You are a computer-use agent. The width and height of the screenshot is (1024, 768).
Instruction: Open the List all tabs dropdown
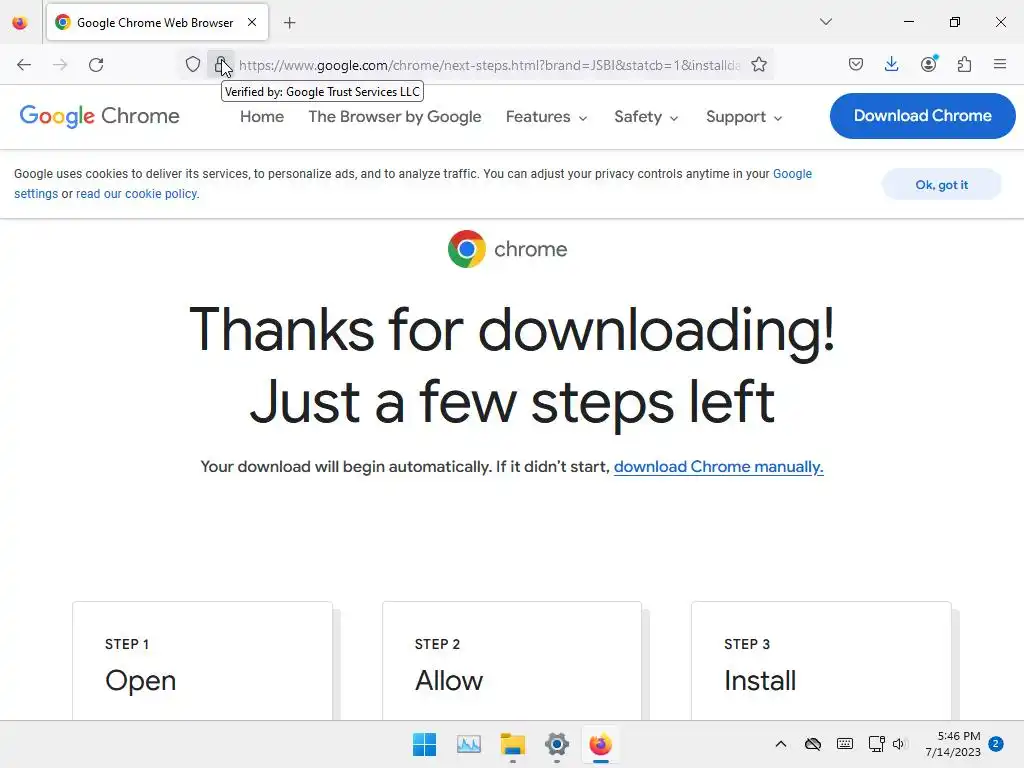826,22
